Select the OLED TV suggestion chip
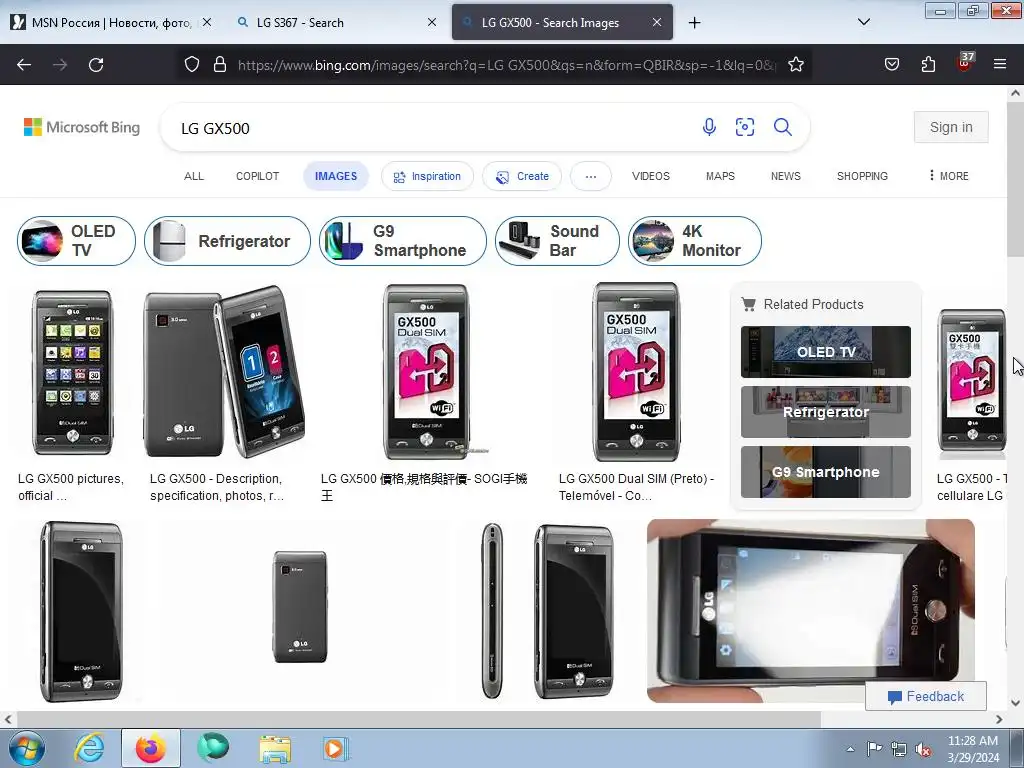This screenshot has width=1024, height=768. [76, 241]
